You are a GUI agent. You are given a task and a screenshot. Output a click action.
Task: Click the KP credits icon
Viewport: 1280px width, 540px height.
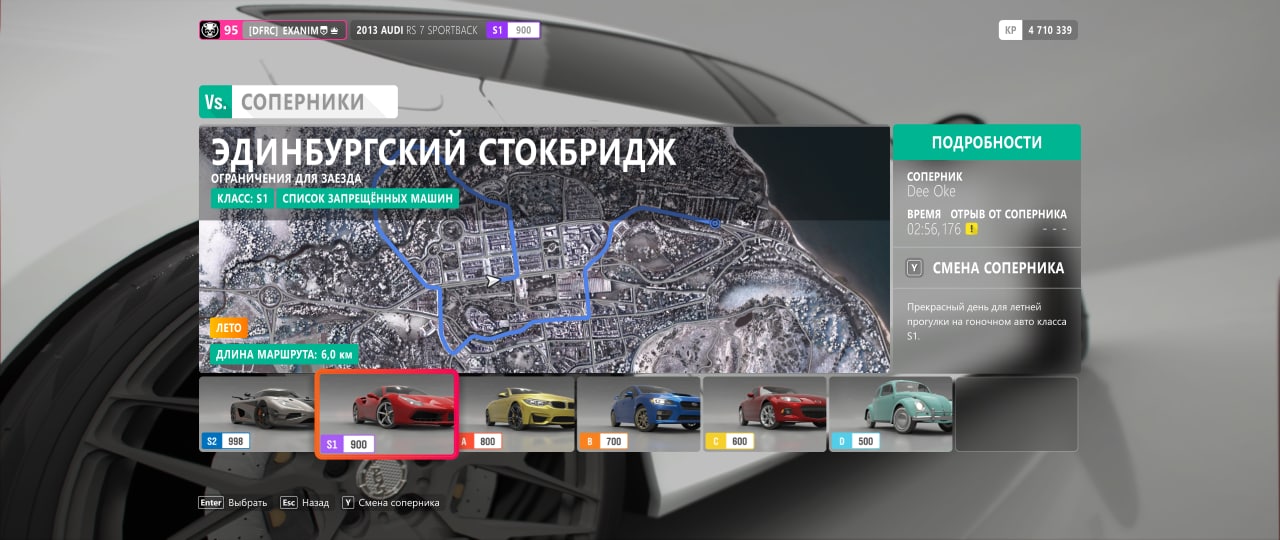click(x=1010, y=30)
